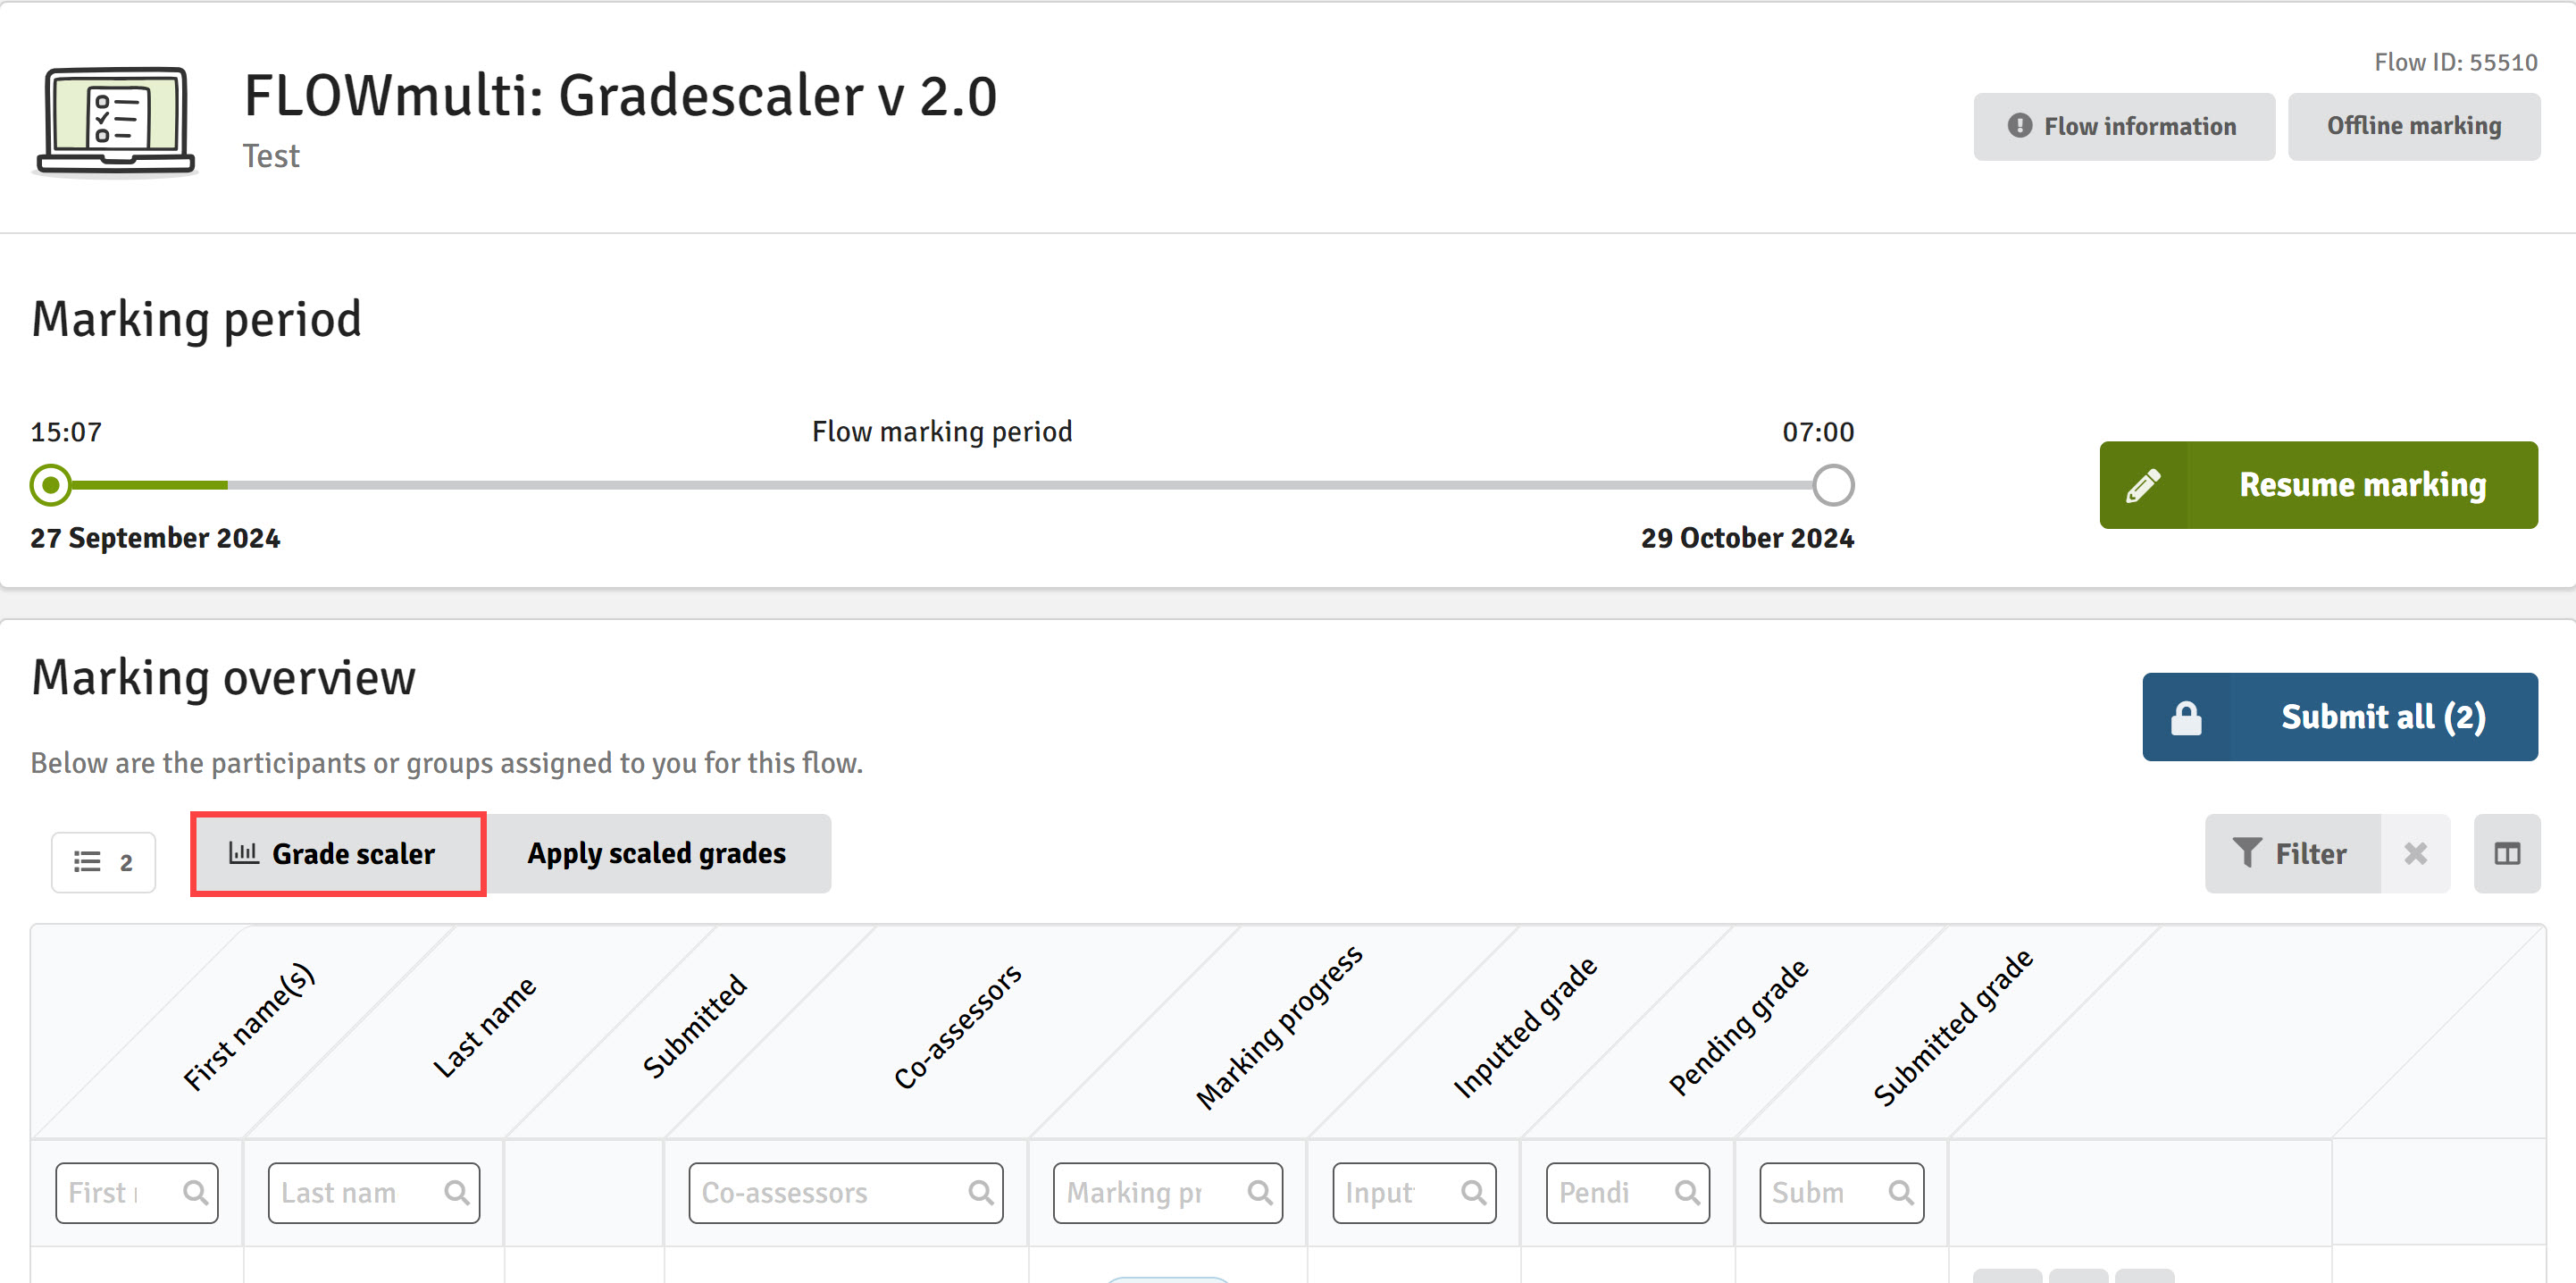Sort by Submitted grade column header

point(1953,1028)
